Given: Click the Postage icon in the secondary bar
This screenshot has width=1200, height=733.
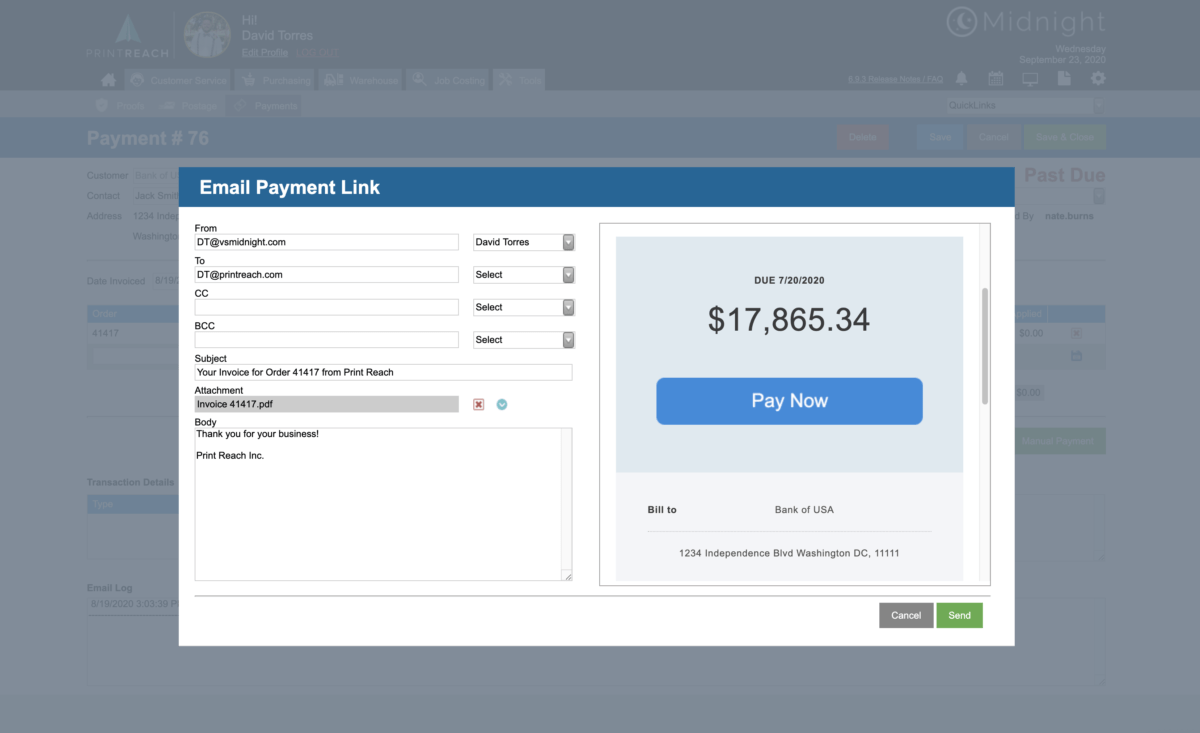Looking at the screenshot, I should [168, 104].
